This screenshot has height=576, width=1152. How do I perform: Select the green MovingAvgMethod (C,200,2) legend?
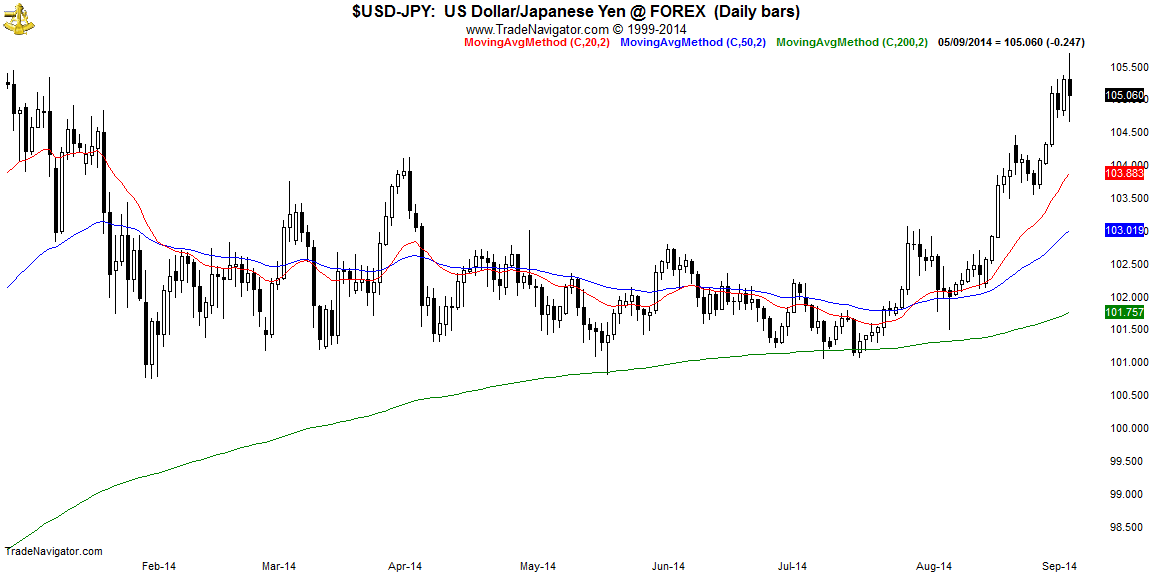pos(851,43)
